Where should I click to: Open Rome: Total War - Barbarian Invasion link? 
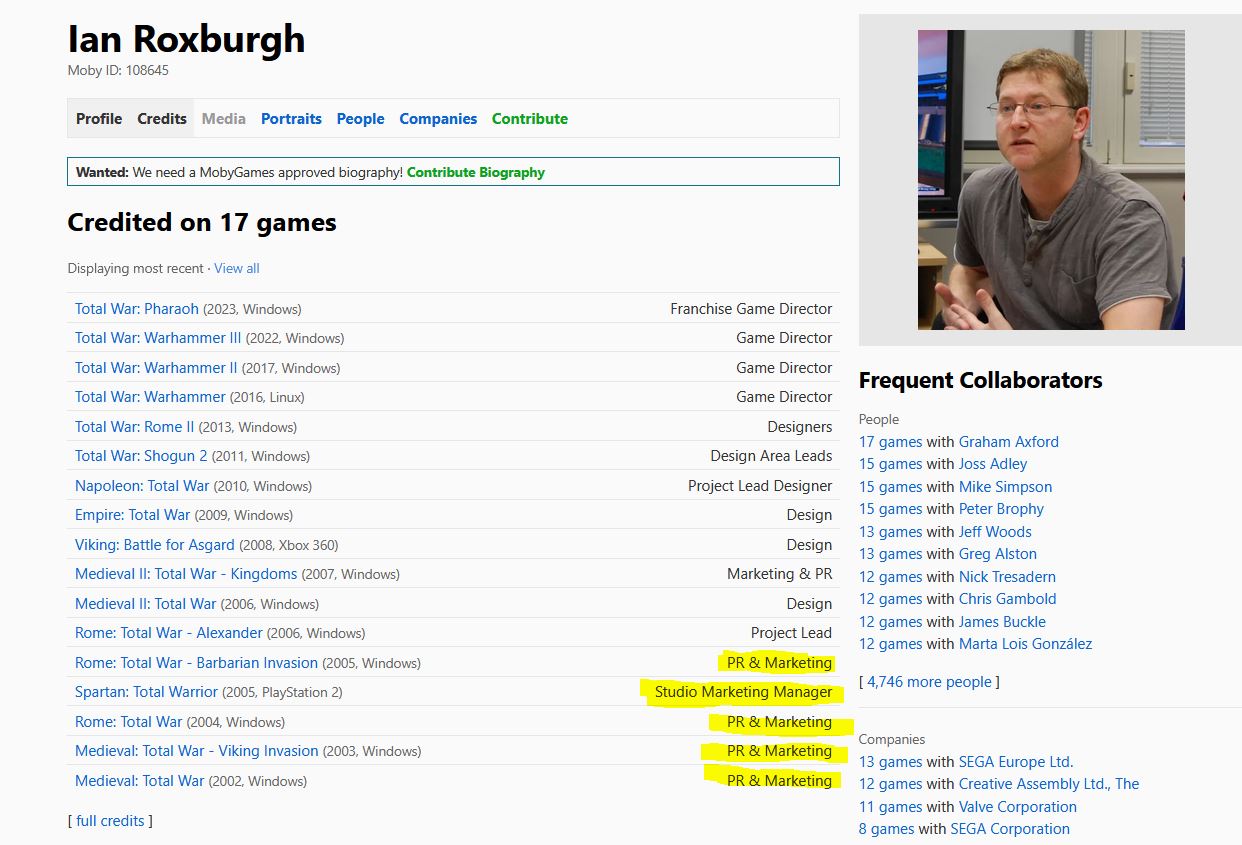coord(196,663)
